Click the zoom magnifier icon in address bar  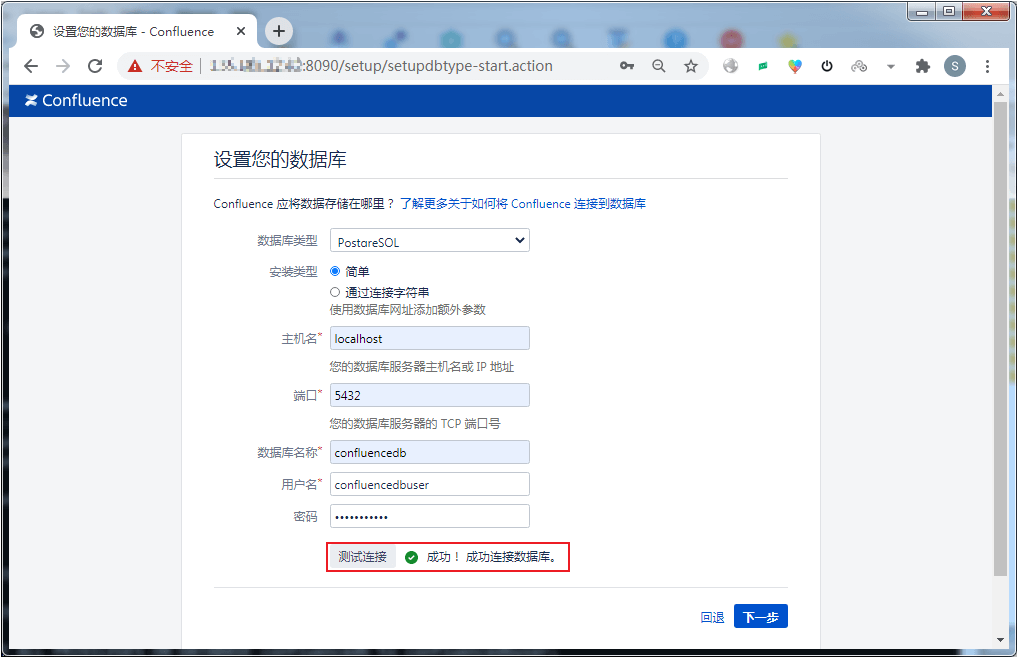click(x=658, y=66)
